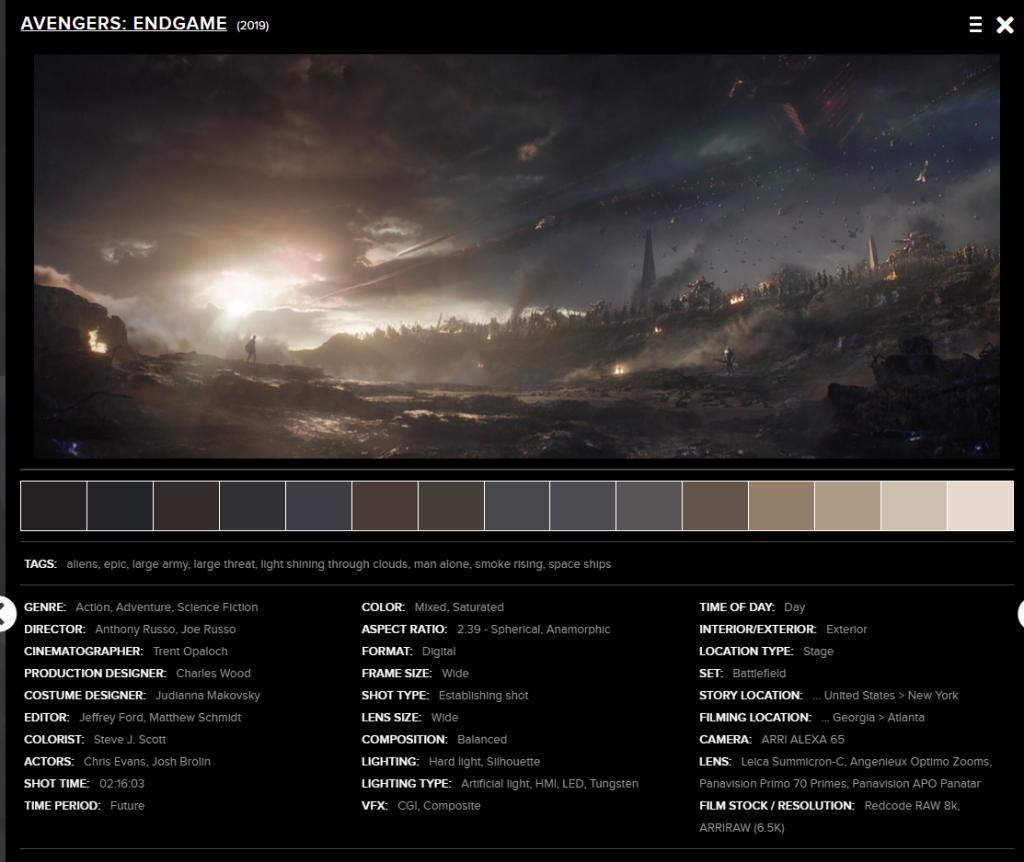This screenshot has height=862, width=1024.
Task: Filter by genre Action
Action: pos(92,607)
